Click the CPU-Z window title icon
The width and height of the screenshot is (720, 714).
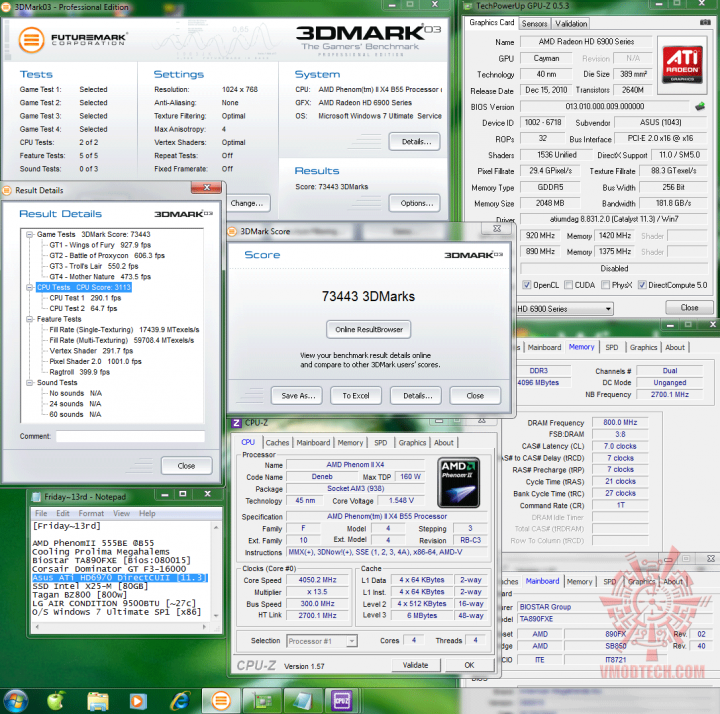click(236, 423)
